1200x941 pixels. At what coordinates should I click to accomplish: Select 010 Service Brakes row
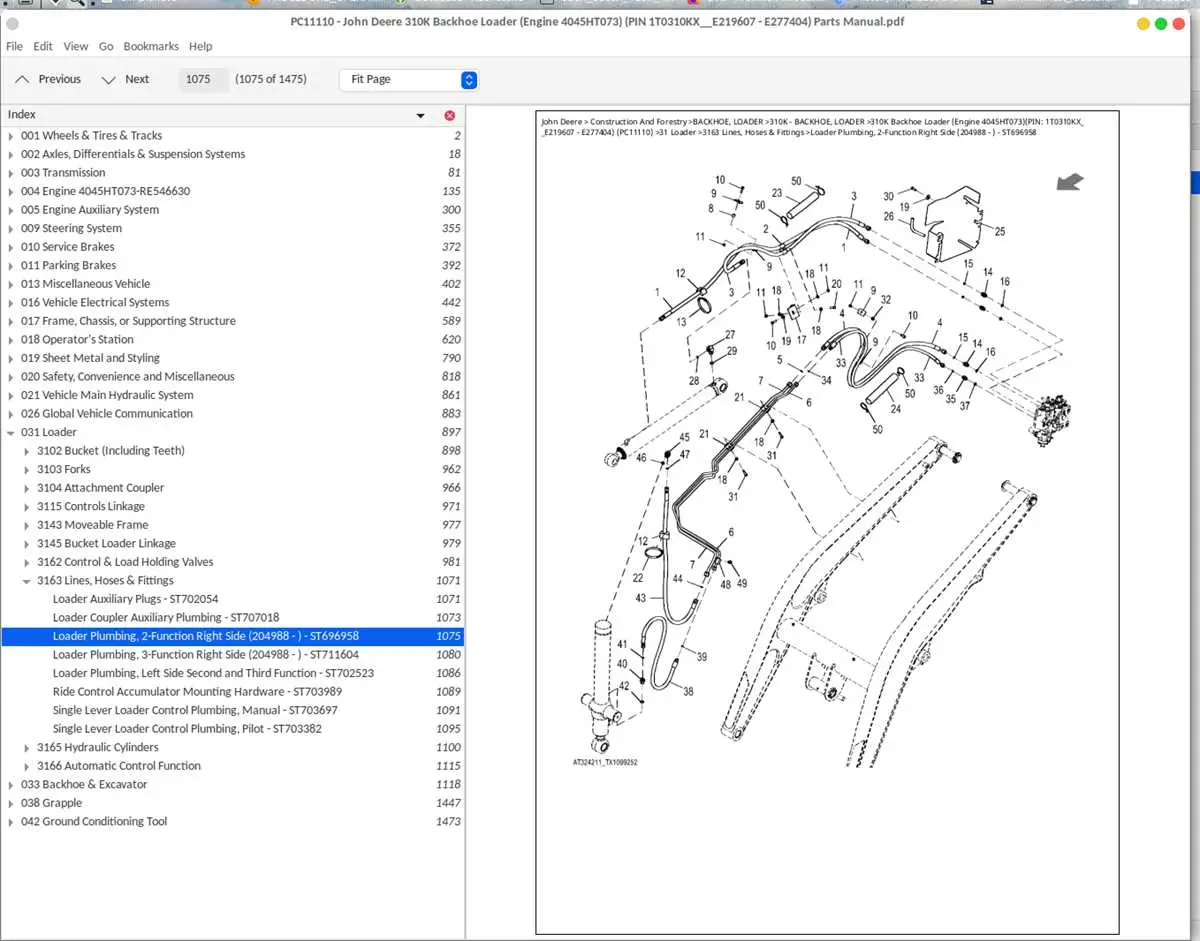[x=232, y=247]
